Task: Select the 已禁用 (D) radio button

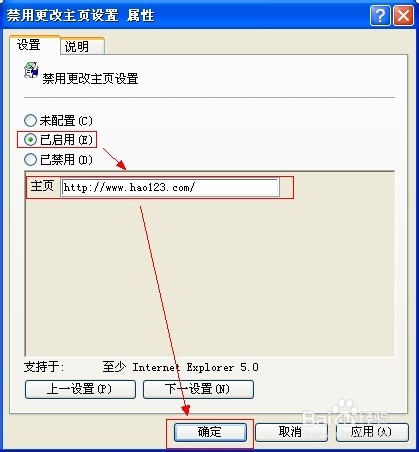Action: [30, 159]
